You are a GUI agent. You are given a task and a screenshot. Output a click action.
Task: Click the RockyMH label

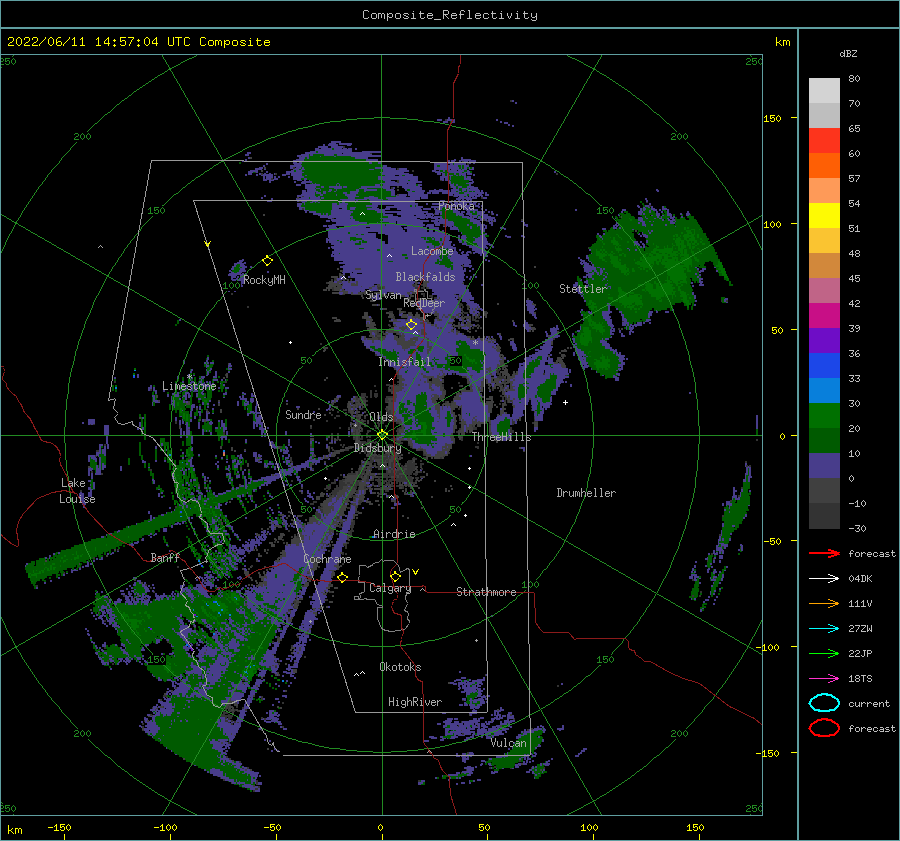tap(264, 280)
